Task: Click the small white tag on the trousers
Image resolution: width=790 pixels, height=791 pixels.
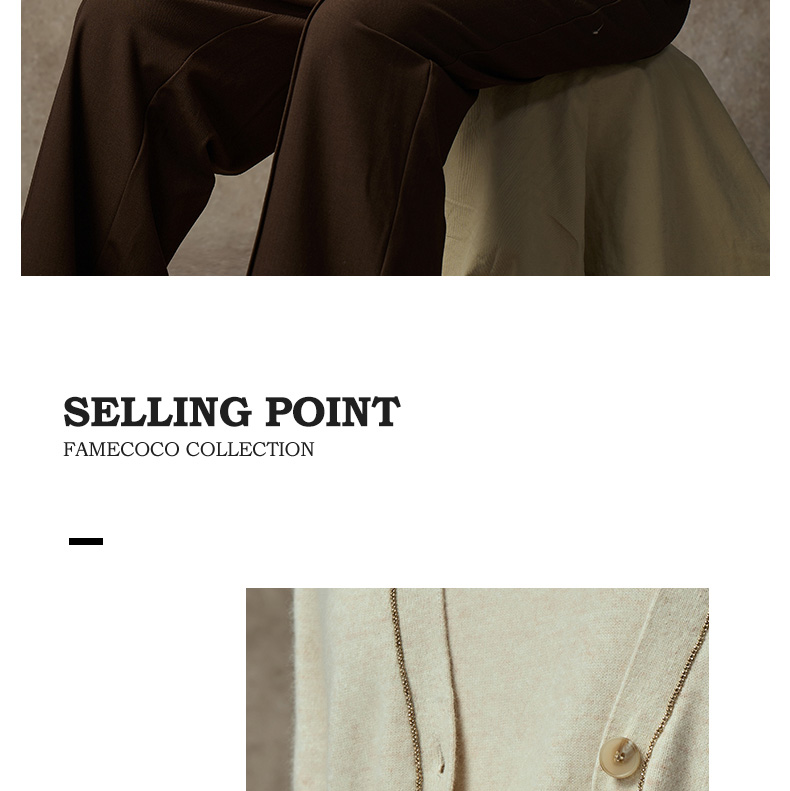Action: pos(597,30)
